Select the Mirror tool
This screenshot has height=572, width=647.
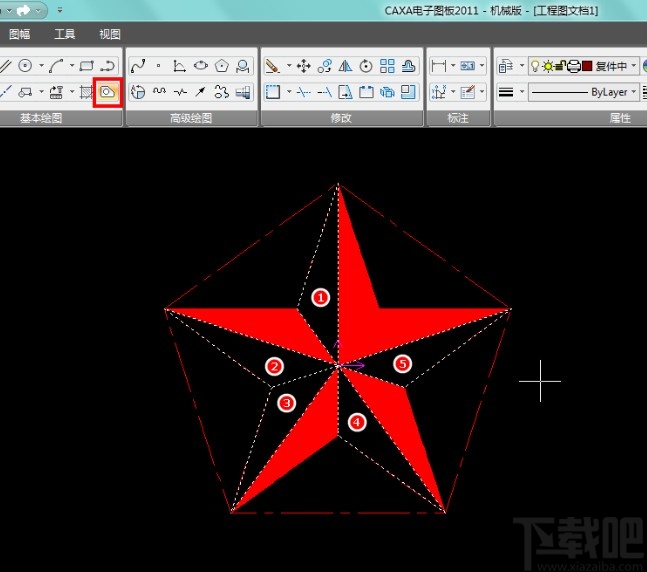point(345,66)
